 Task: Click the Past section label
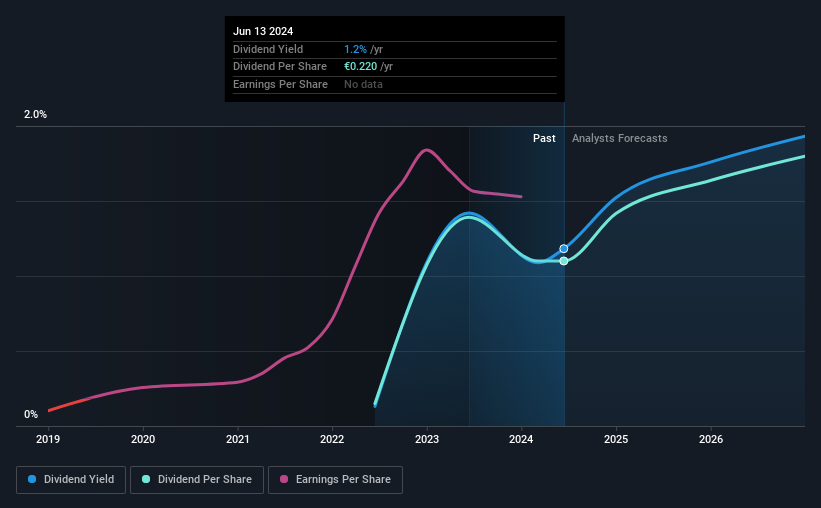click(544, 138)
